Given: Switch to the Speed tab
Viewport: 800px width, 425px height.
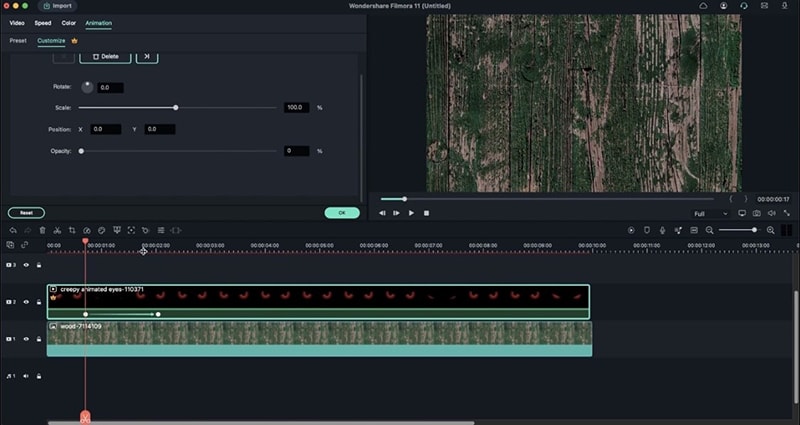Looking at the screenshot, I should tap(43, 23).
